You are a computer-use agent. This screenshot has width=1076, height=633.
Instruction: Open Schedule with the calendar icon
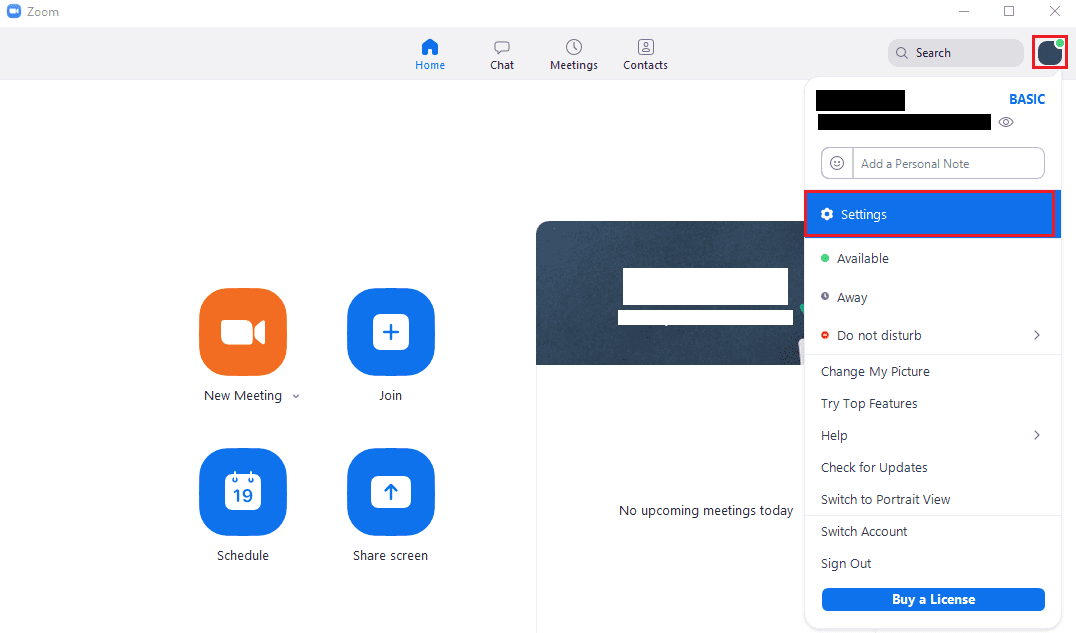(243, 492)
